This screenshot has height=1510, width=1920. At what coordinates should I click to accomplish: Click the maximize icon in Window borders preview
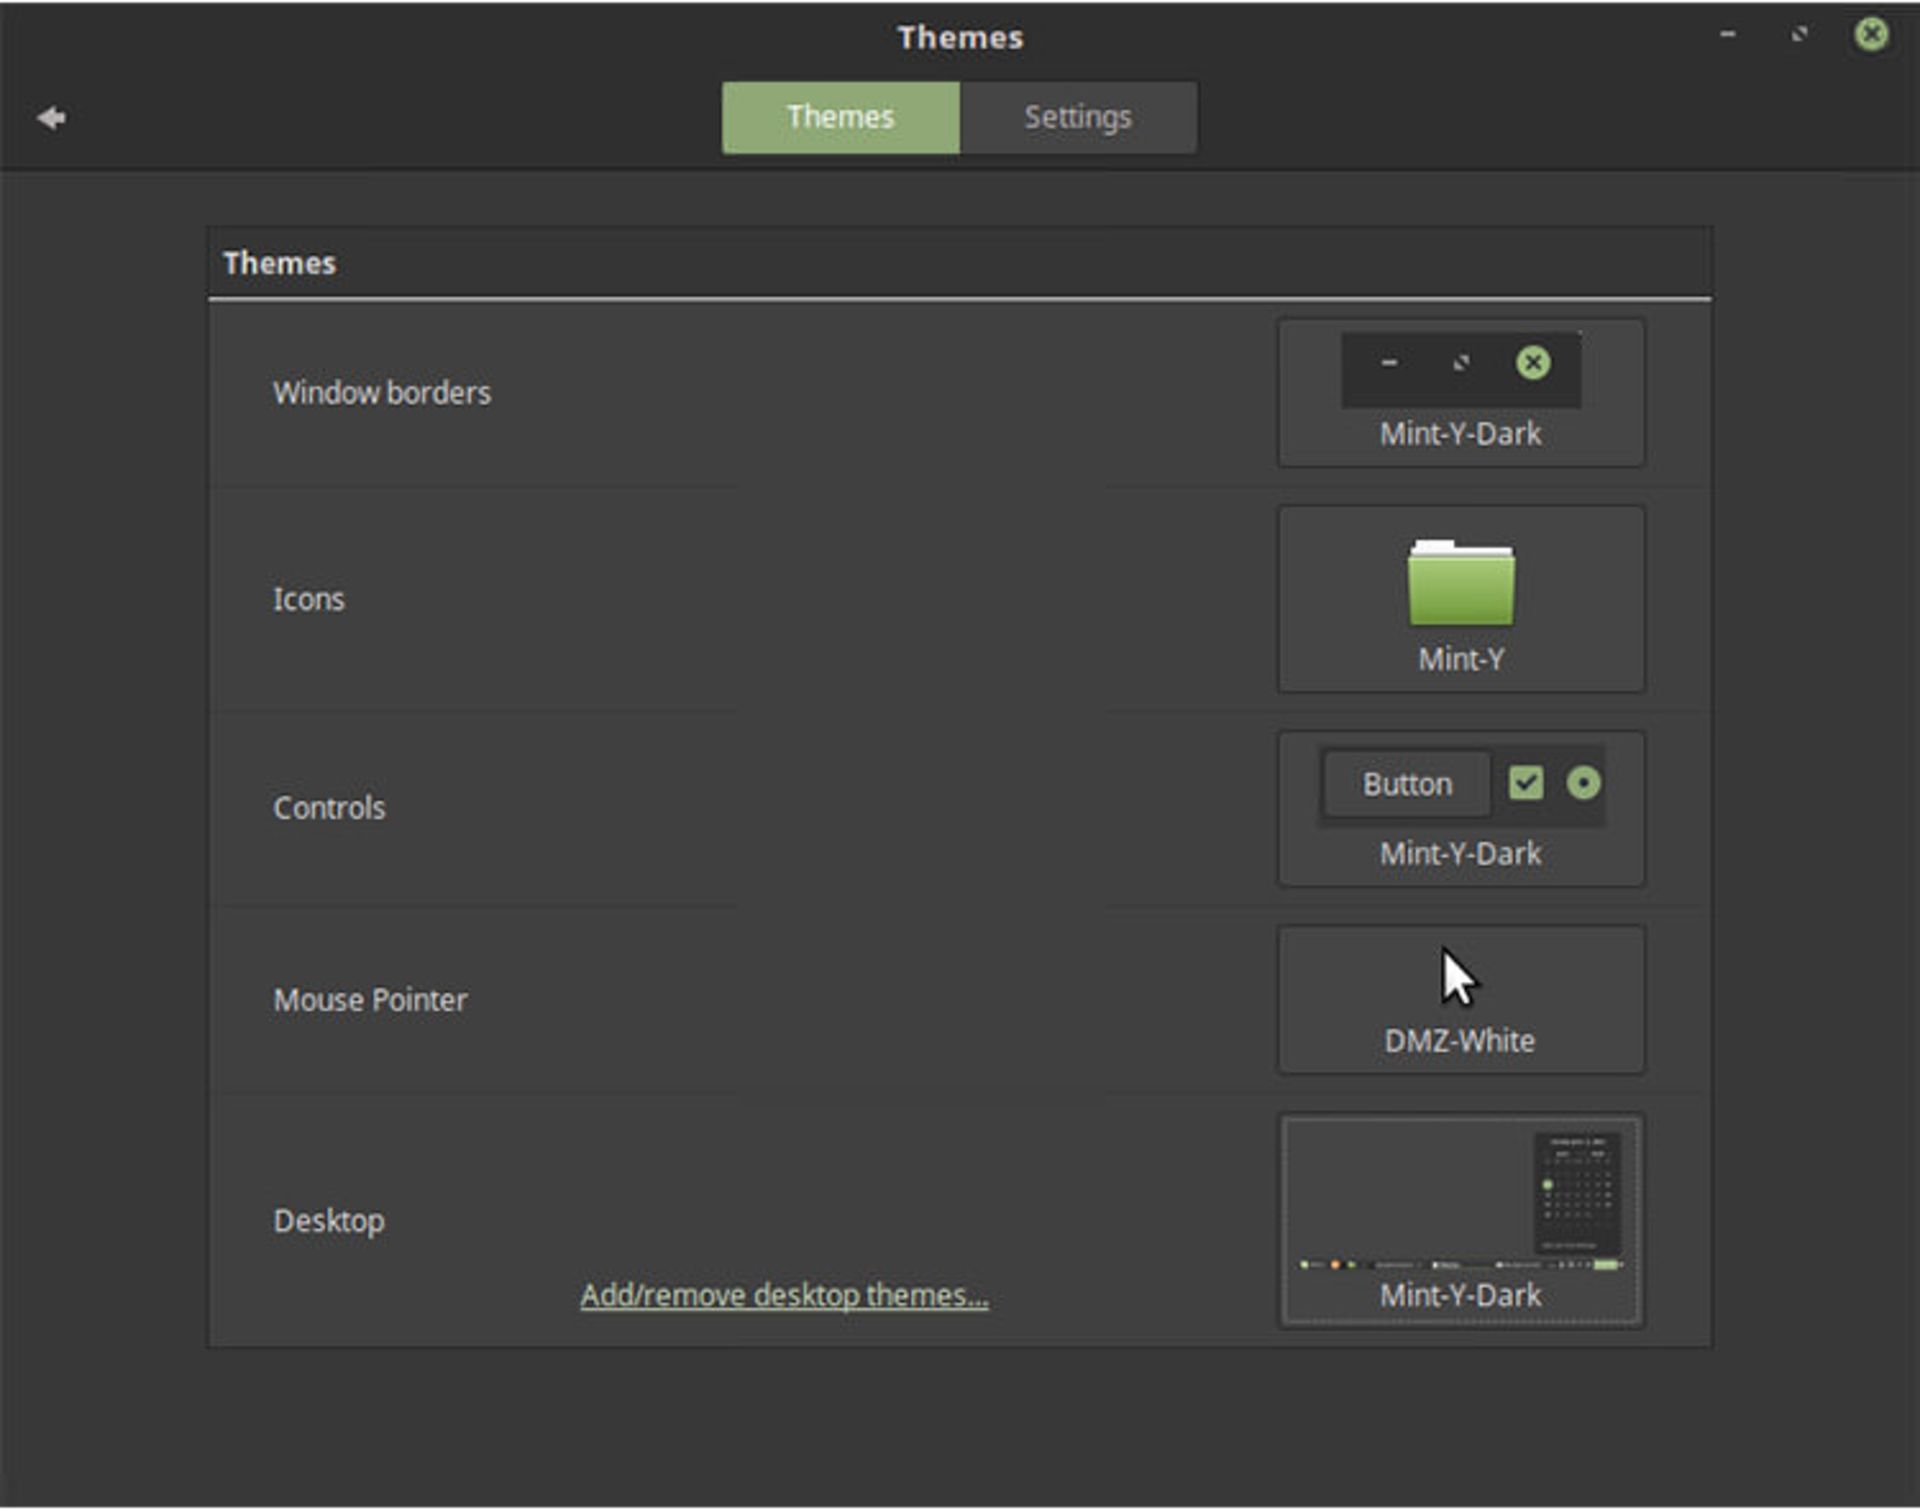pyautogui.click(x=1461, y=363)
